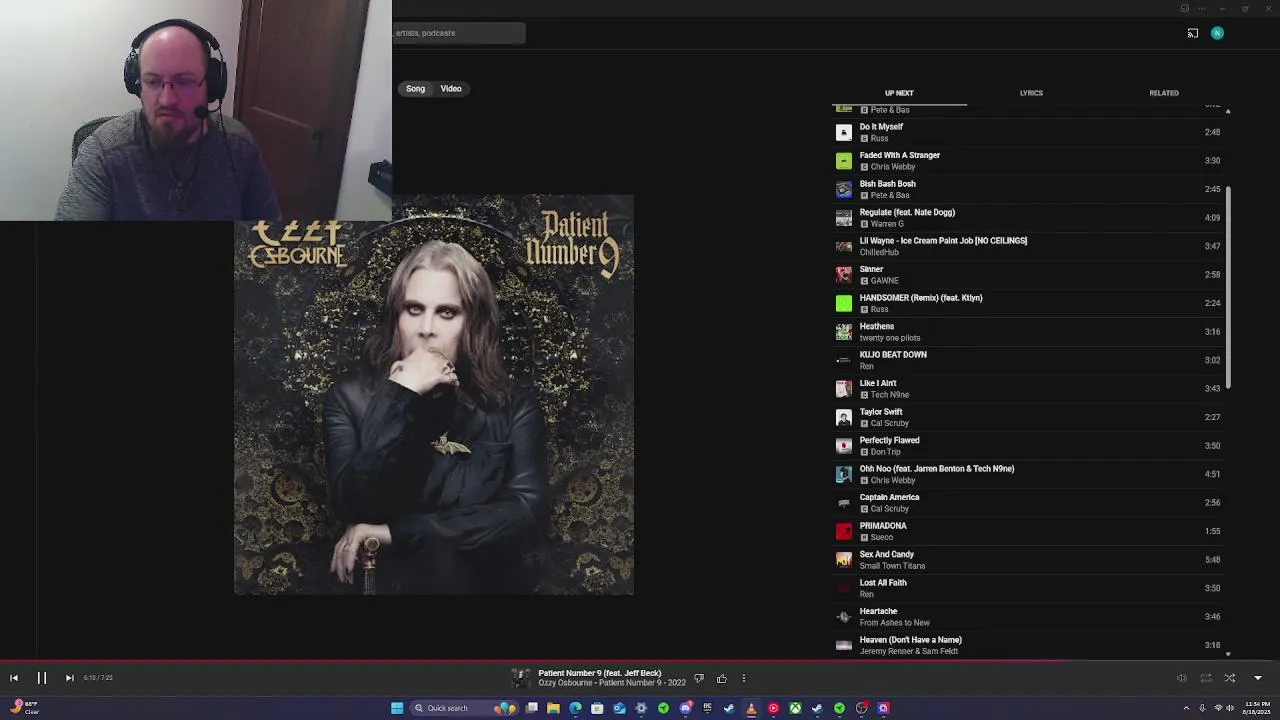Open File Explorer from the taskbar
This screenshot has width=1280, height=720.
553,708
